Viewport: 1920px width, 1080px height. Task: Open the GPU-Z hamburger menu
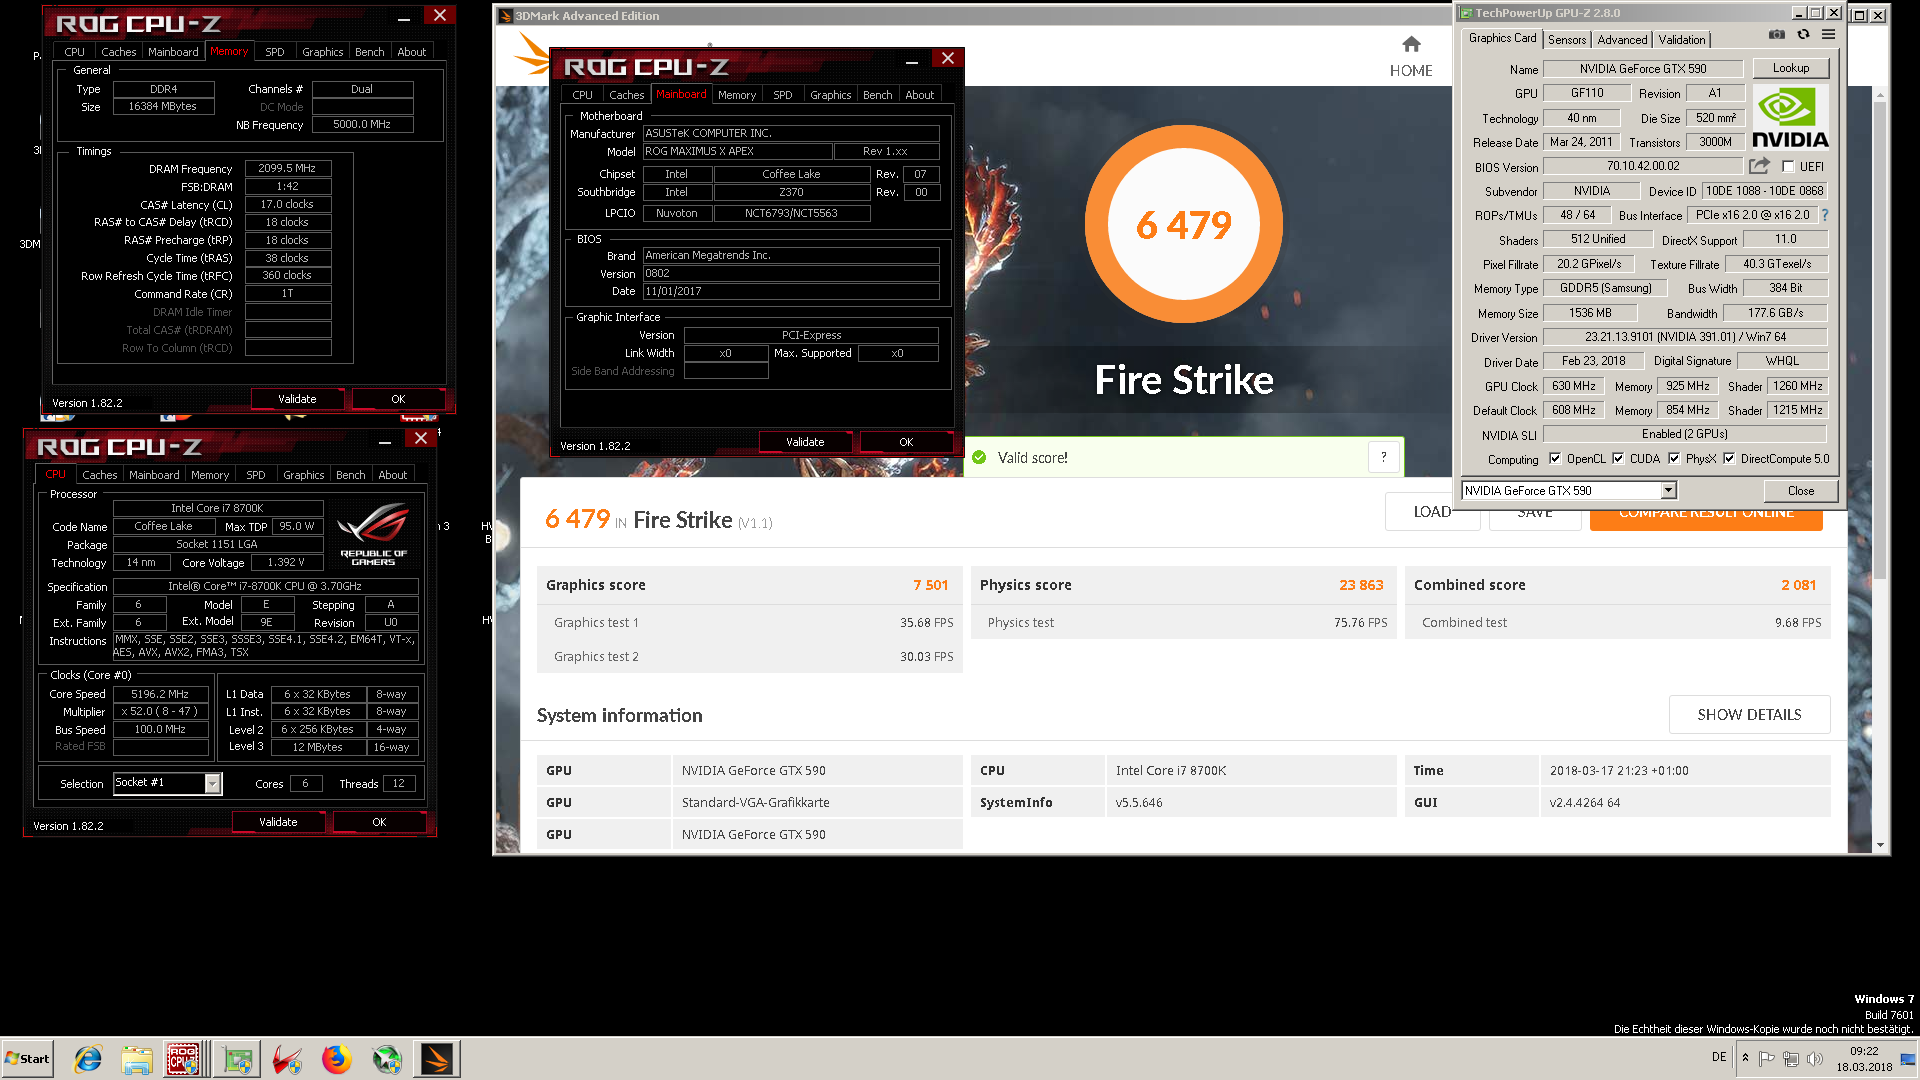(1828, 35)
